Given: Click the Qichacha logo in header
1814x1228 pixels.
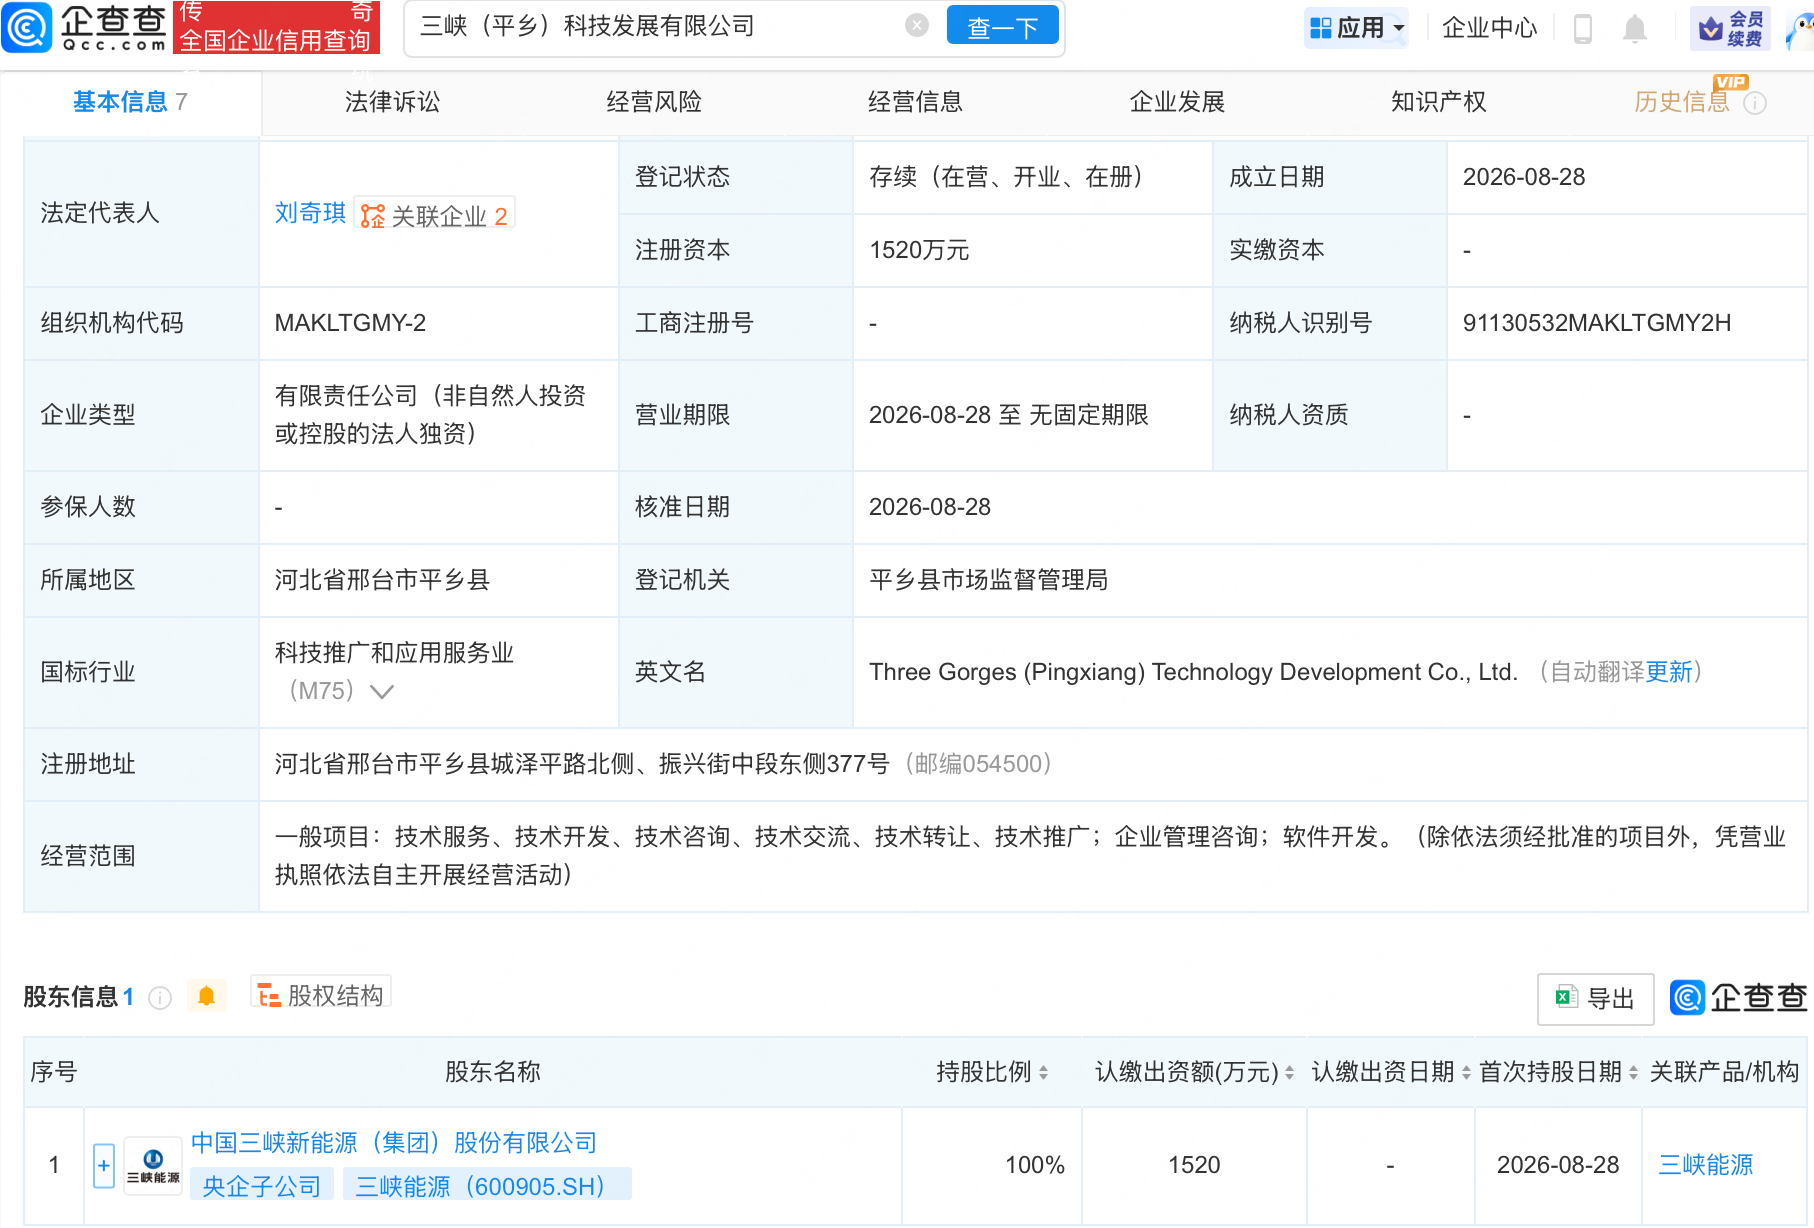Looking at the screenshot, I should [x=85, y=27].
